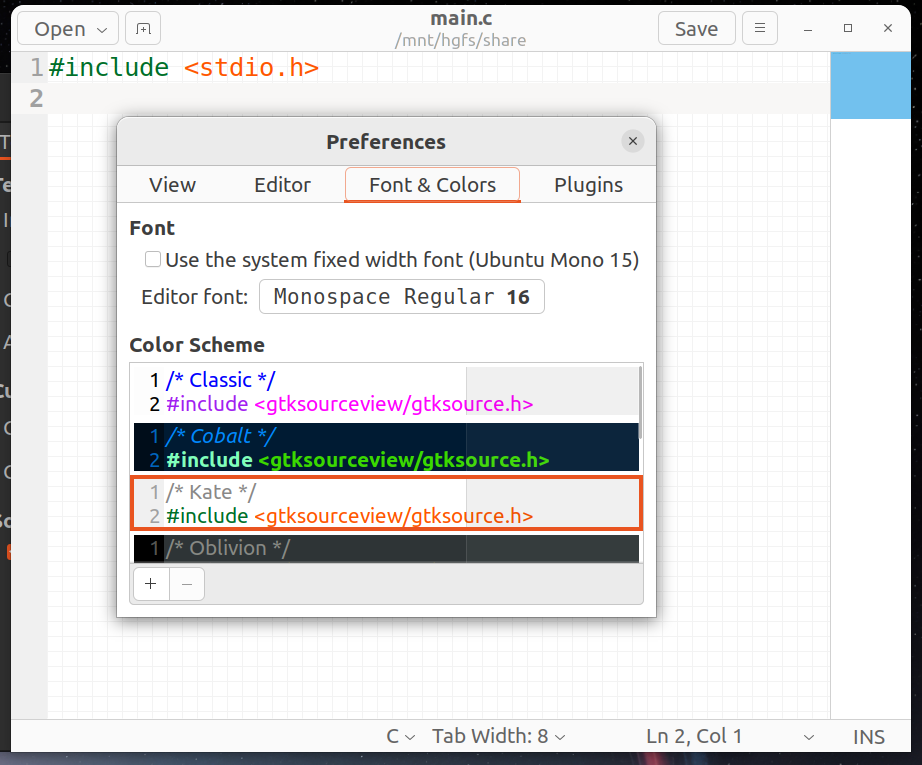Switch to the View tab
922x765 pixels.
click(172, 185)
